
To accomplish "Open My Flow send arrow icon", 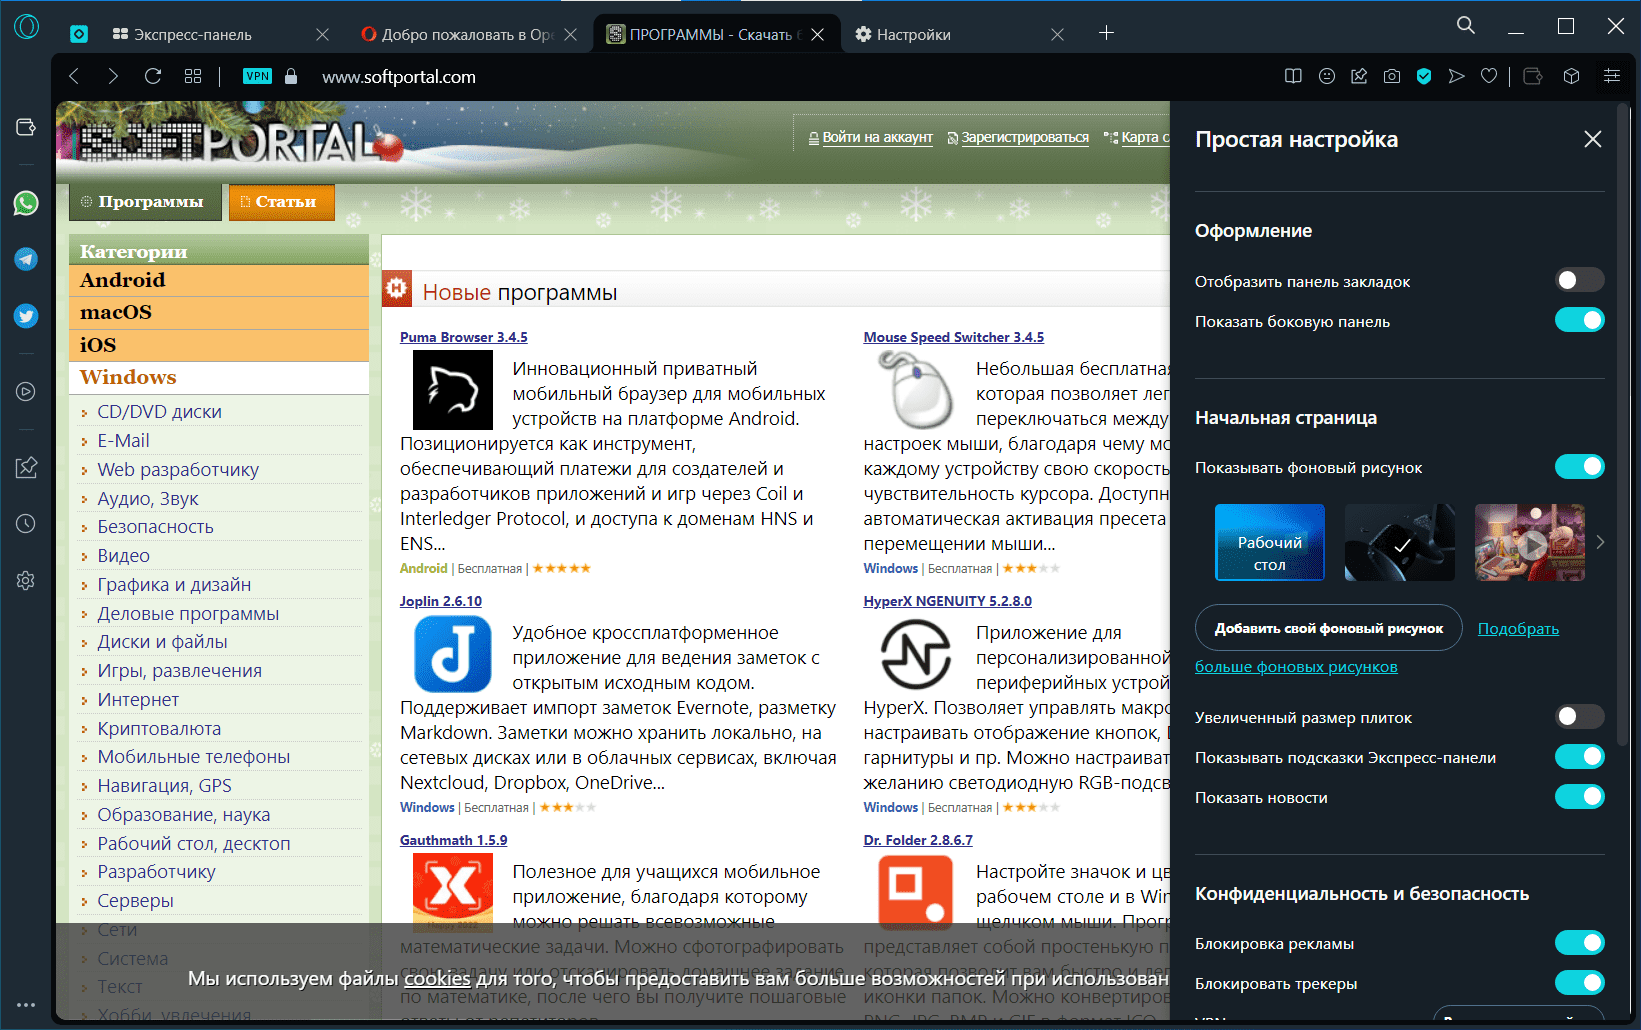I will pos(1457,76).
